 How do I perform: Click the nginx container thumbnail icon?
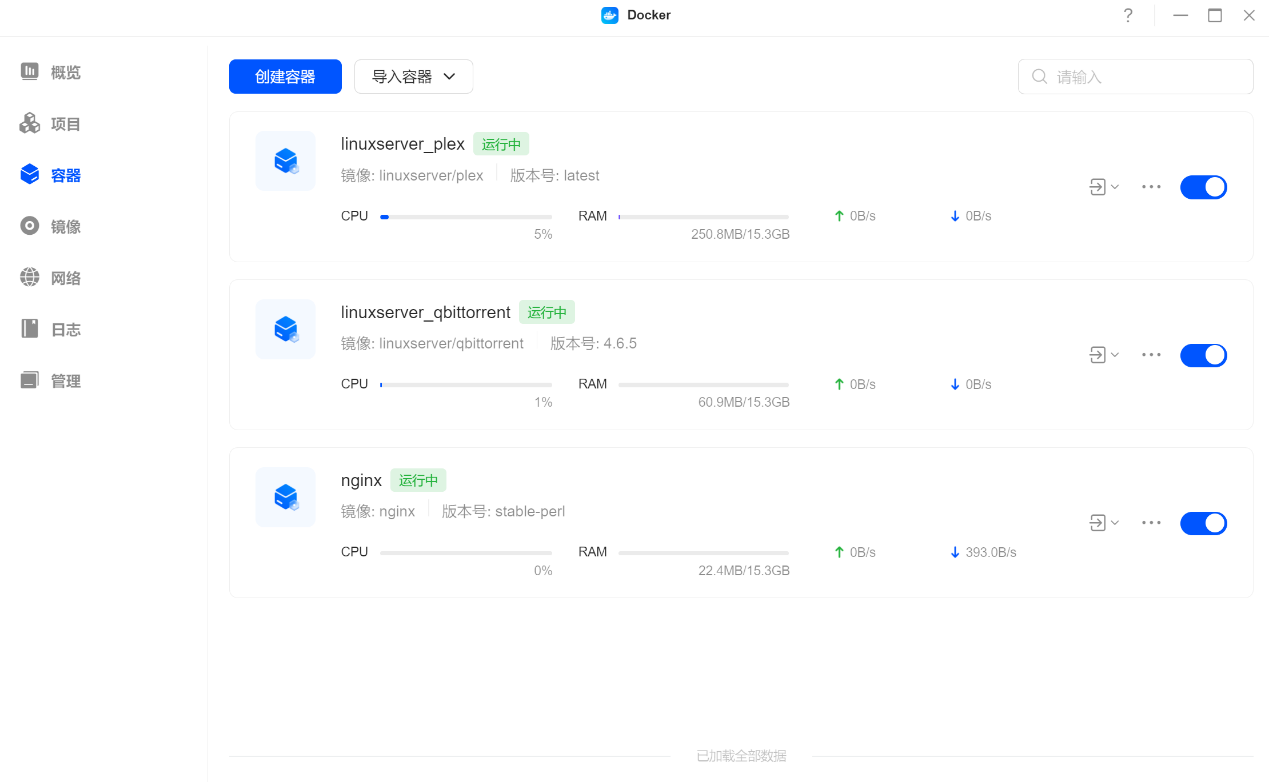click(286, 497)
